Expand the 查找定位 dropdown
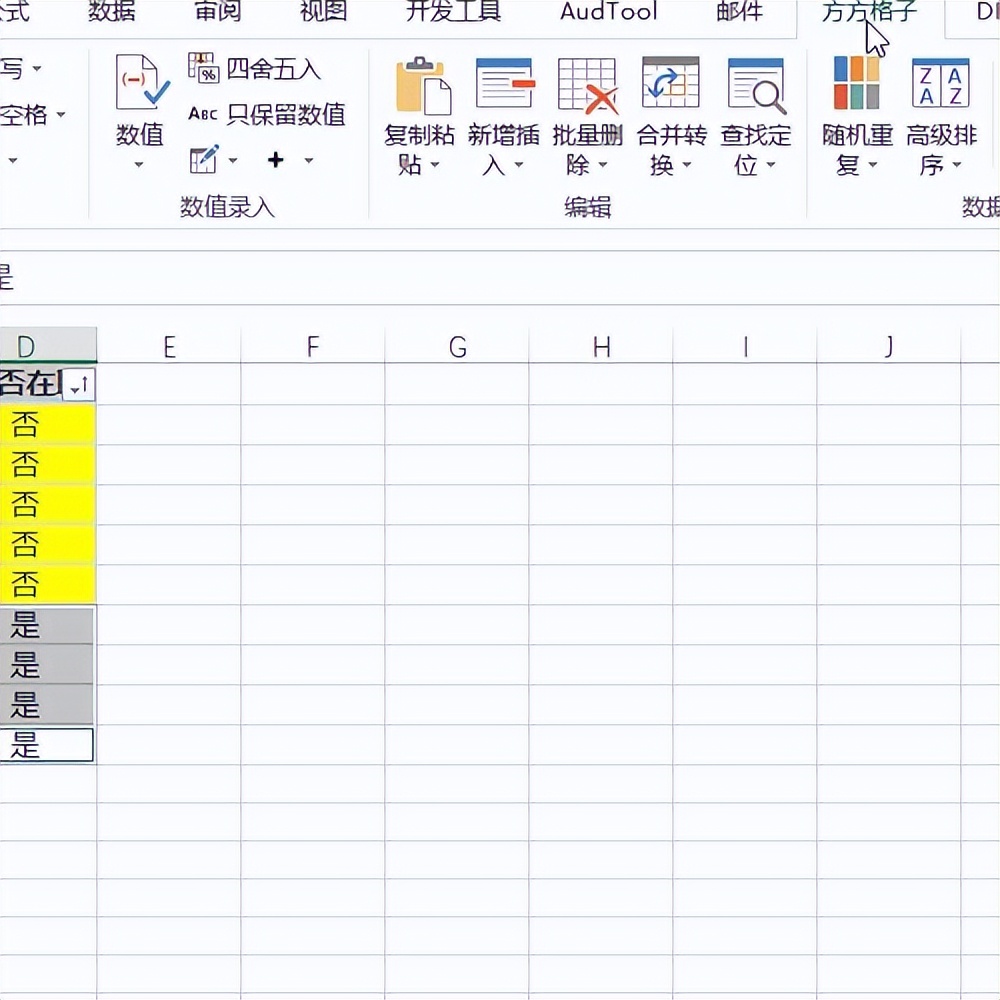Viewport: 1000px width, 1000px height. [x=770, y=165]
